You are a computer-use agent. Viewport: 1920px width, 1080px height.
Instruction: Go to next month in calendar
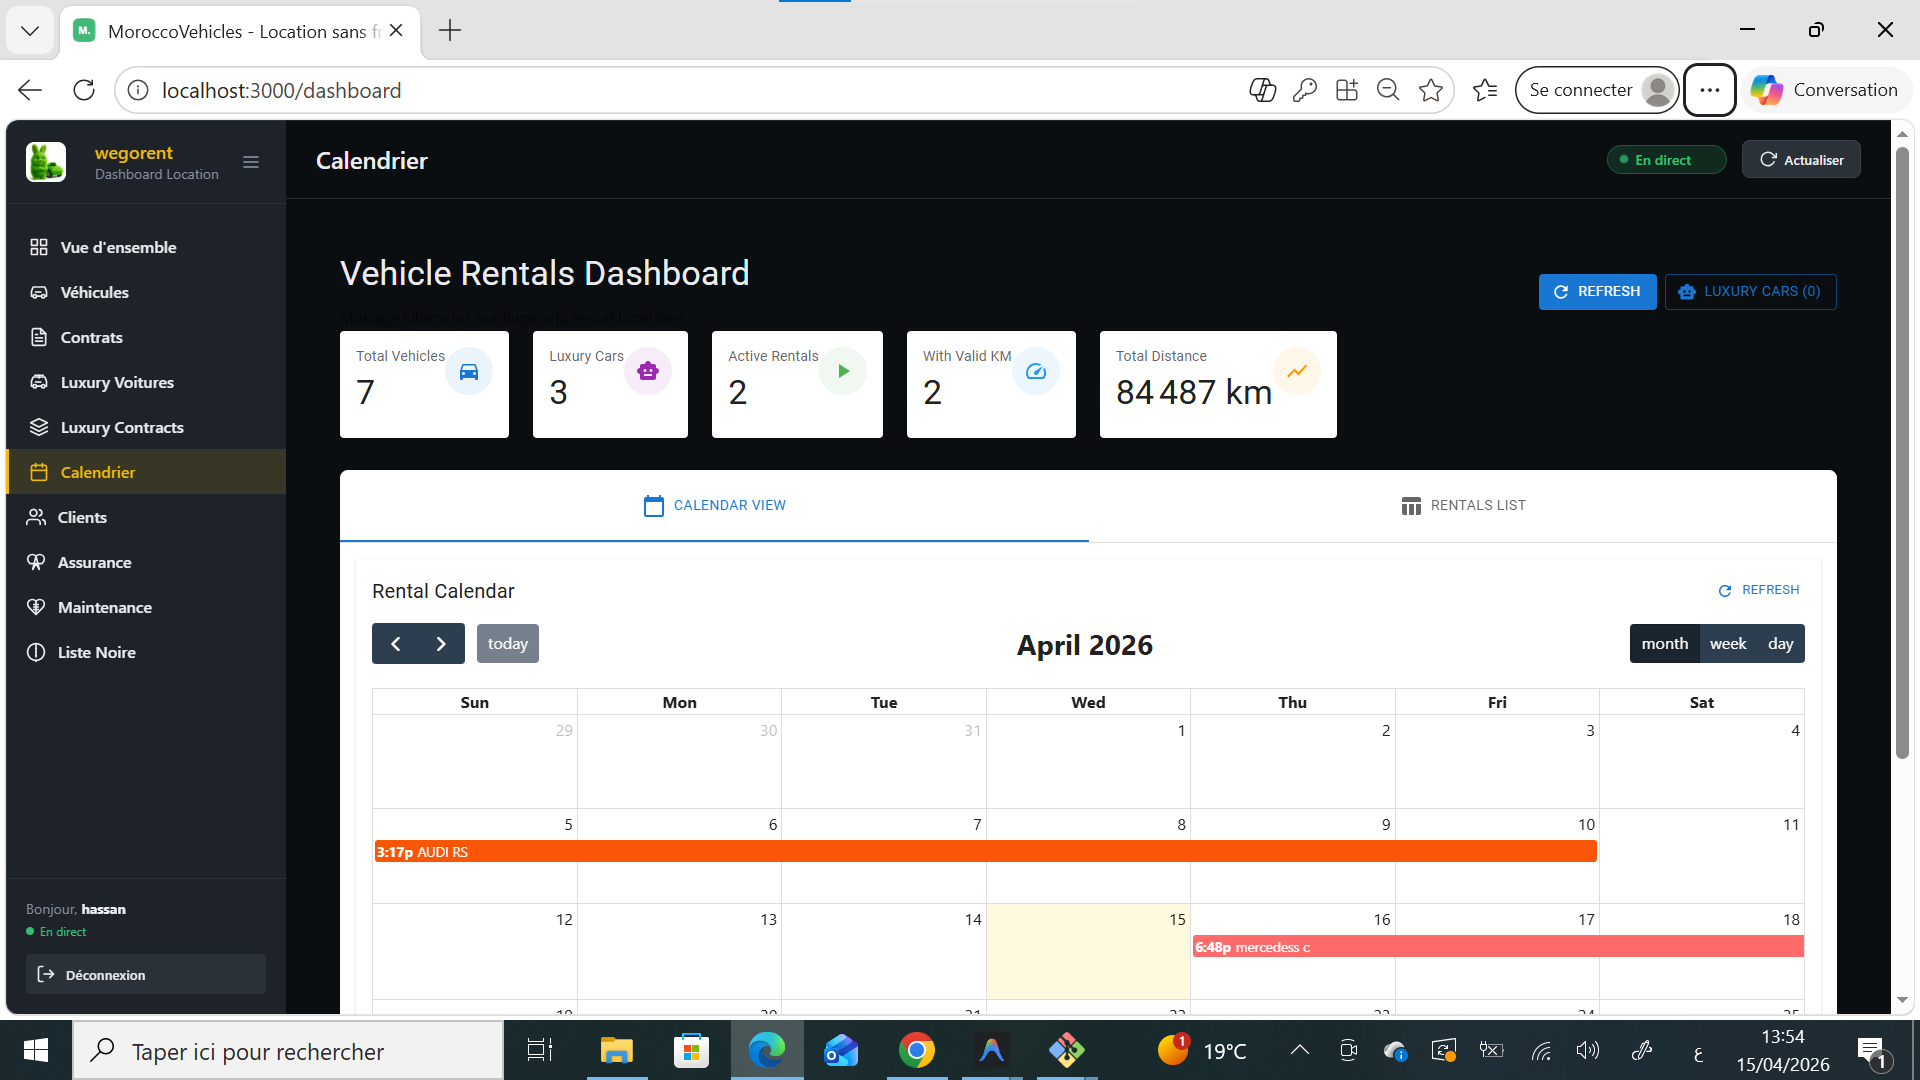(441, 644)
